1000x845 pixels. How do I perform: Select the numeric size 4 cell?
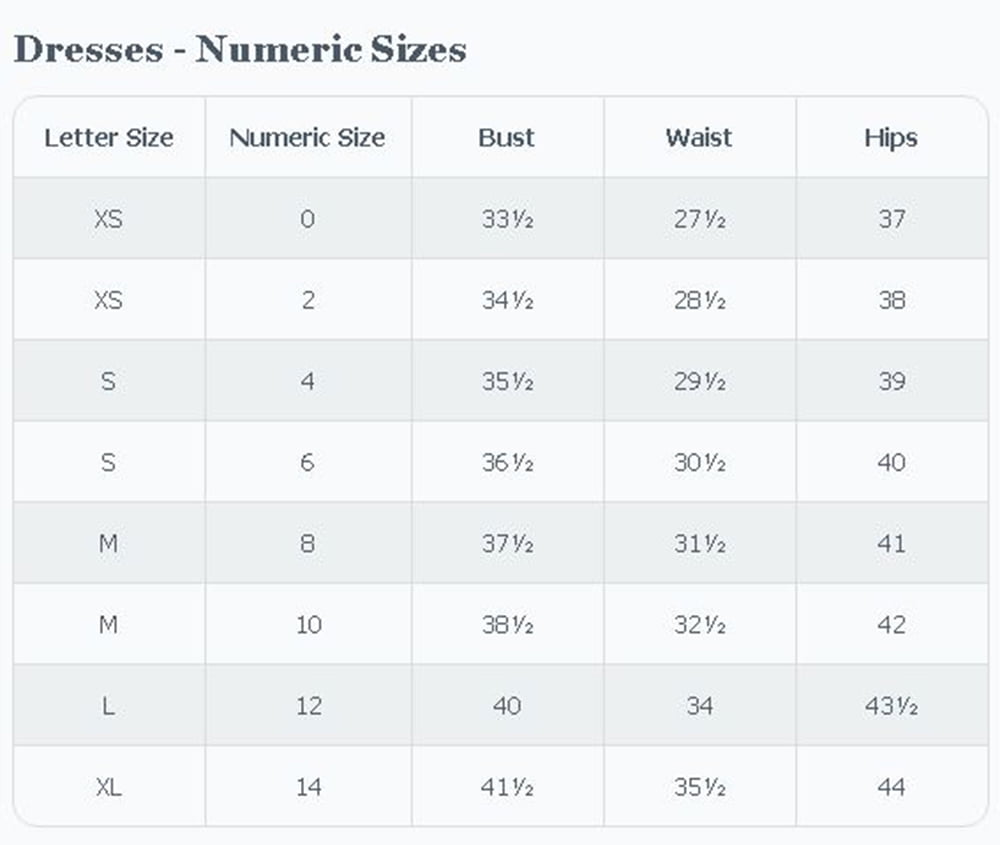coord(308,380)
